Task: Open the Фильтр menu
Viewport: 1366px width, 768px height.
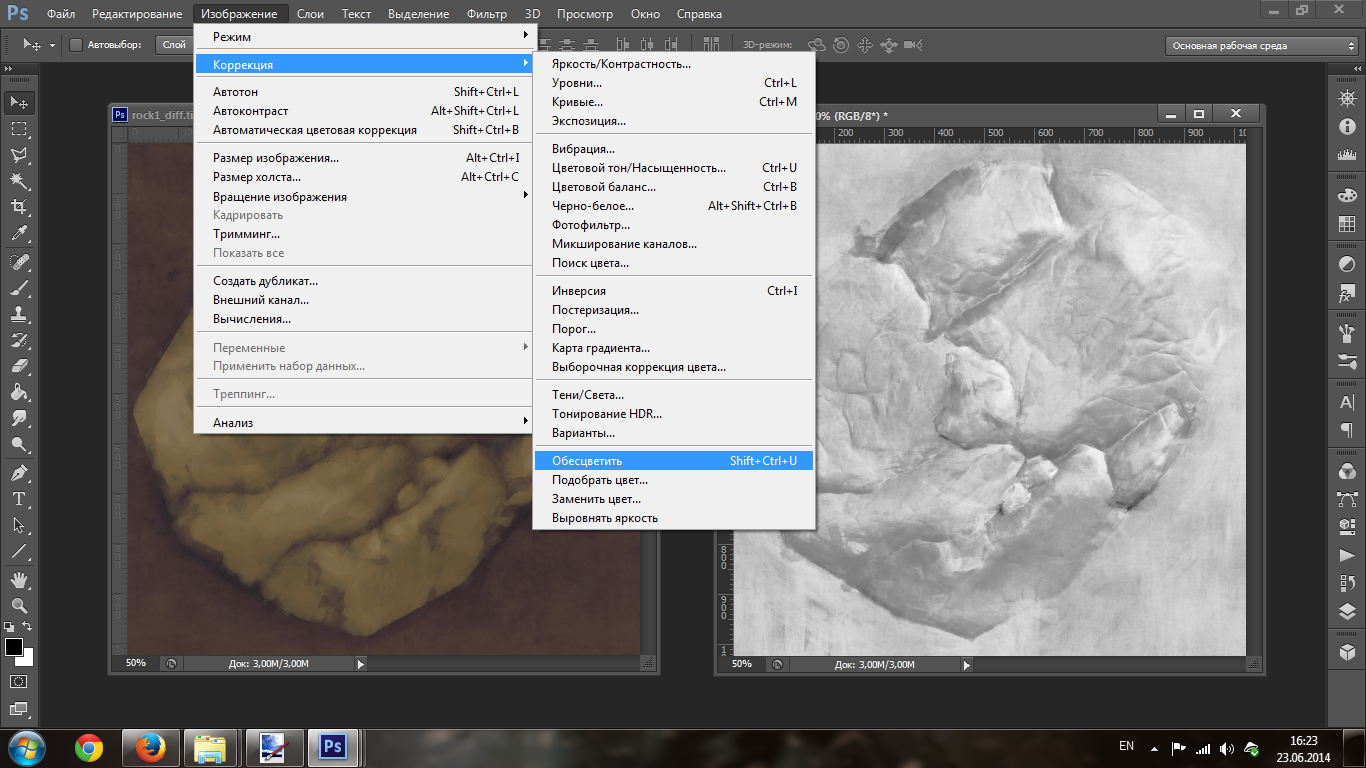Action: [487, 14]
